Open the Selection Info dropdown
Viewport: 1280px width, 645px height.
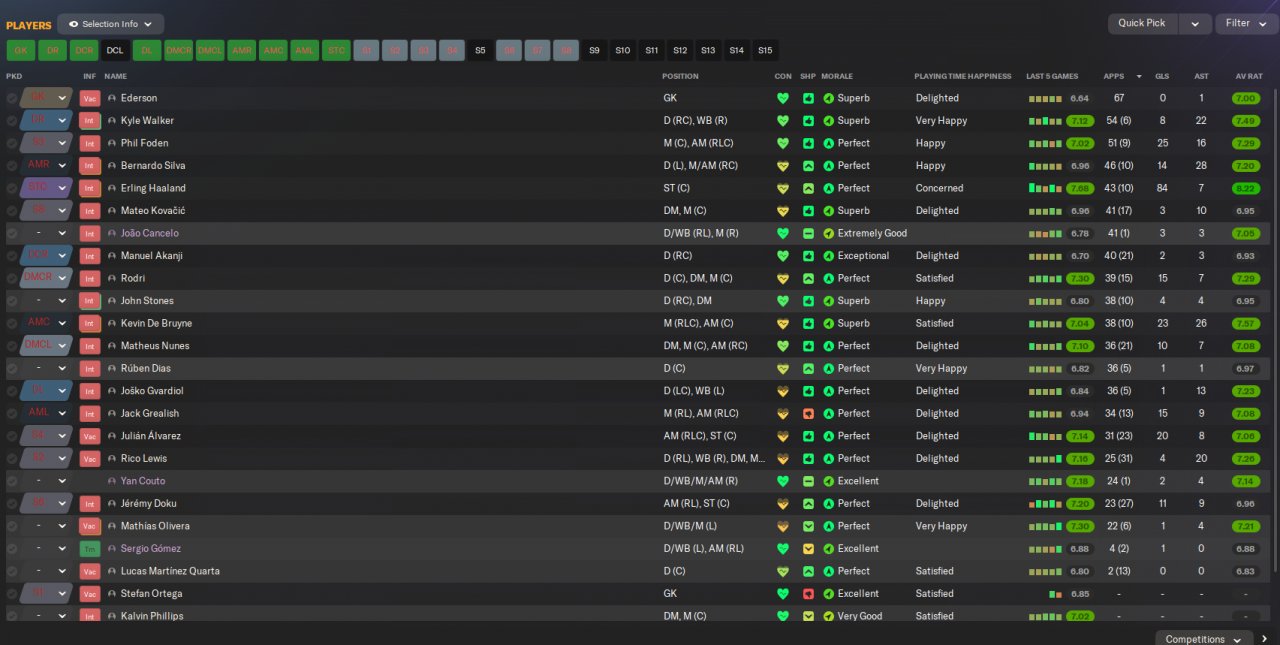coord(110,24)
